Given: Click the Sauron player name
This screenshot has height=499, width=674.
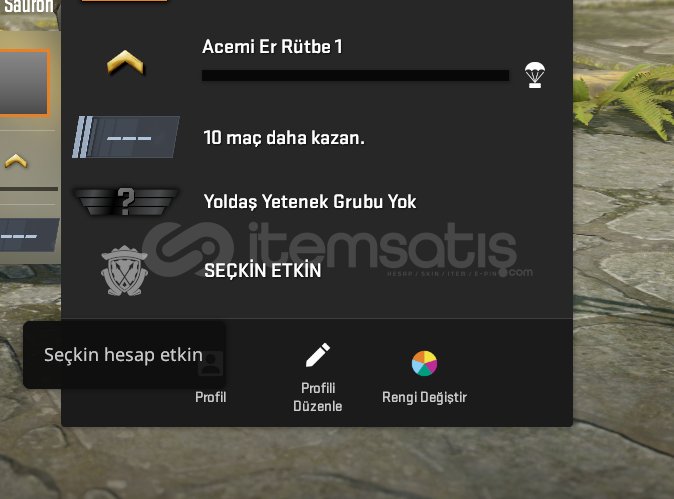Looking at the screenshot, I should pos(28,6).
